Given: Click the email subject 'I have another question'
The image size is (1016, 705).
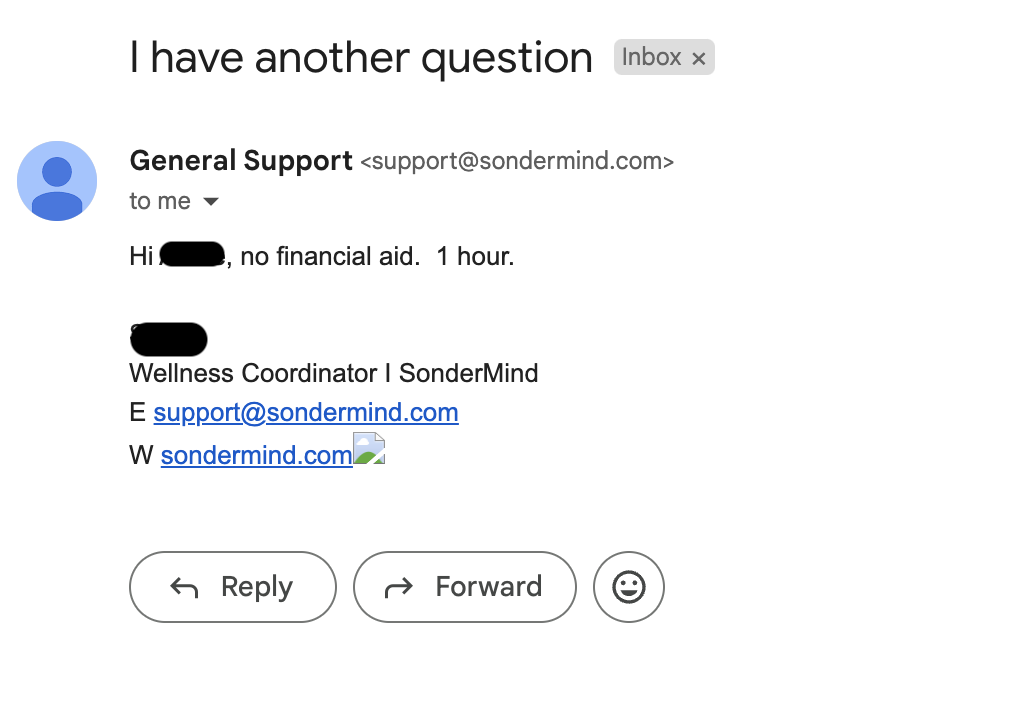Looking at the screenshot, I should click(x=361, y=57).
